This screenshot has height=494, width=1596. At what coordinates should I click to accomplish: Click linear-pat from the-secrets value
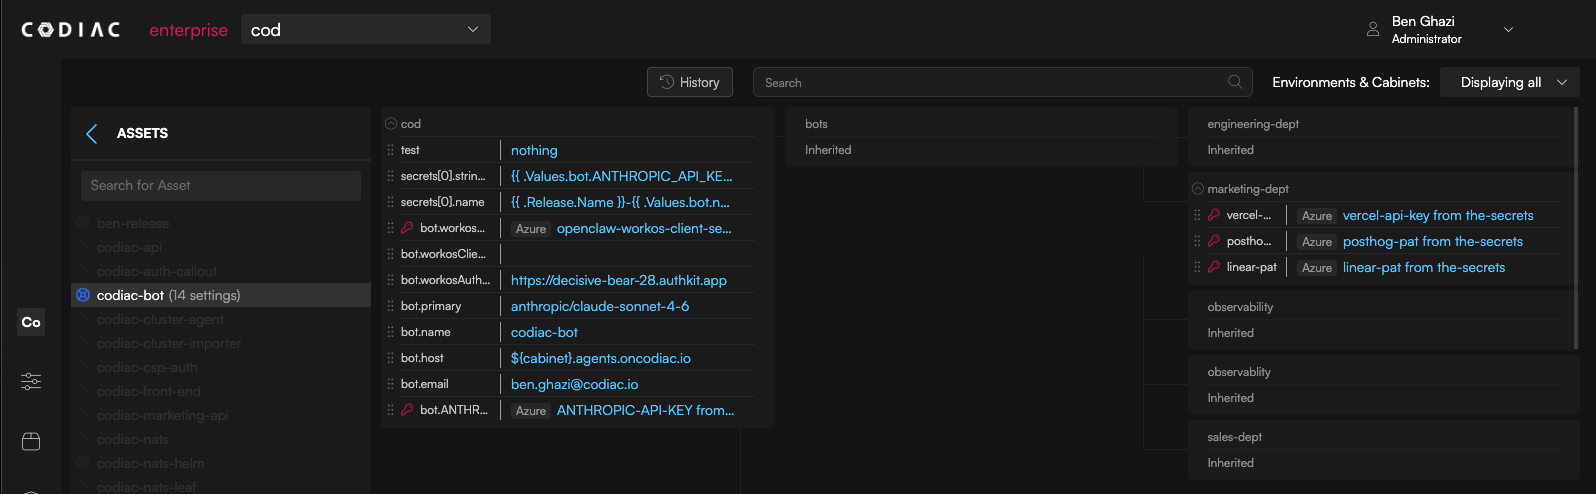tap(1424, 267)
